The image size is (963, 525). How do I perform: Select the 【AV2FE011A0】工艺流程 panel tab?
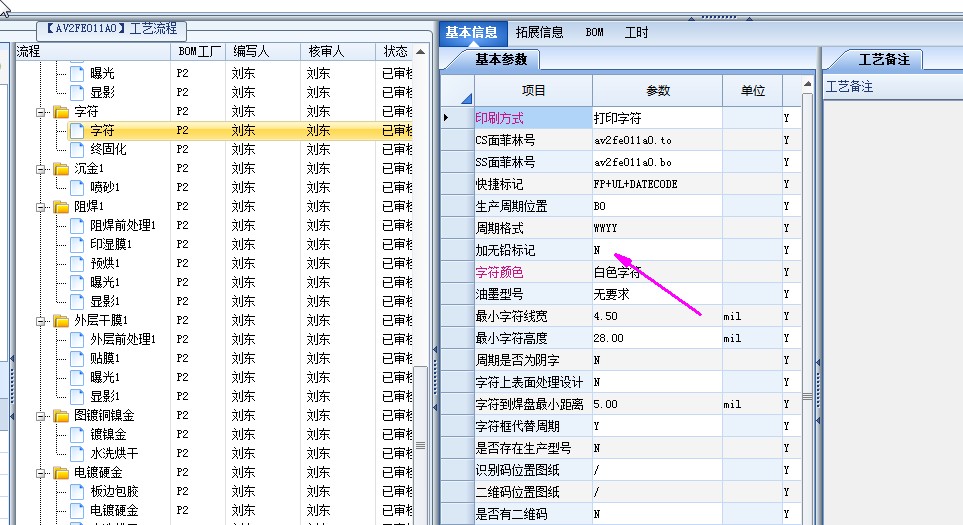pos(112,28)
